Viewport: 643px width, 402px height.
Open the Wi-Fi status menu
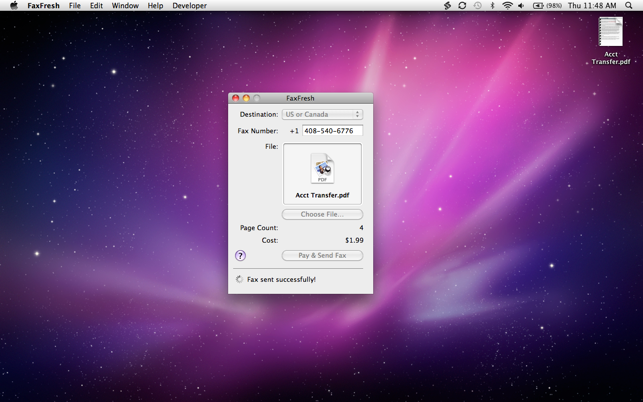coord(507,6)
